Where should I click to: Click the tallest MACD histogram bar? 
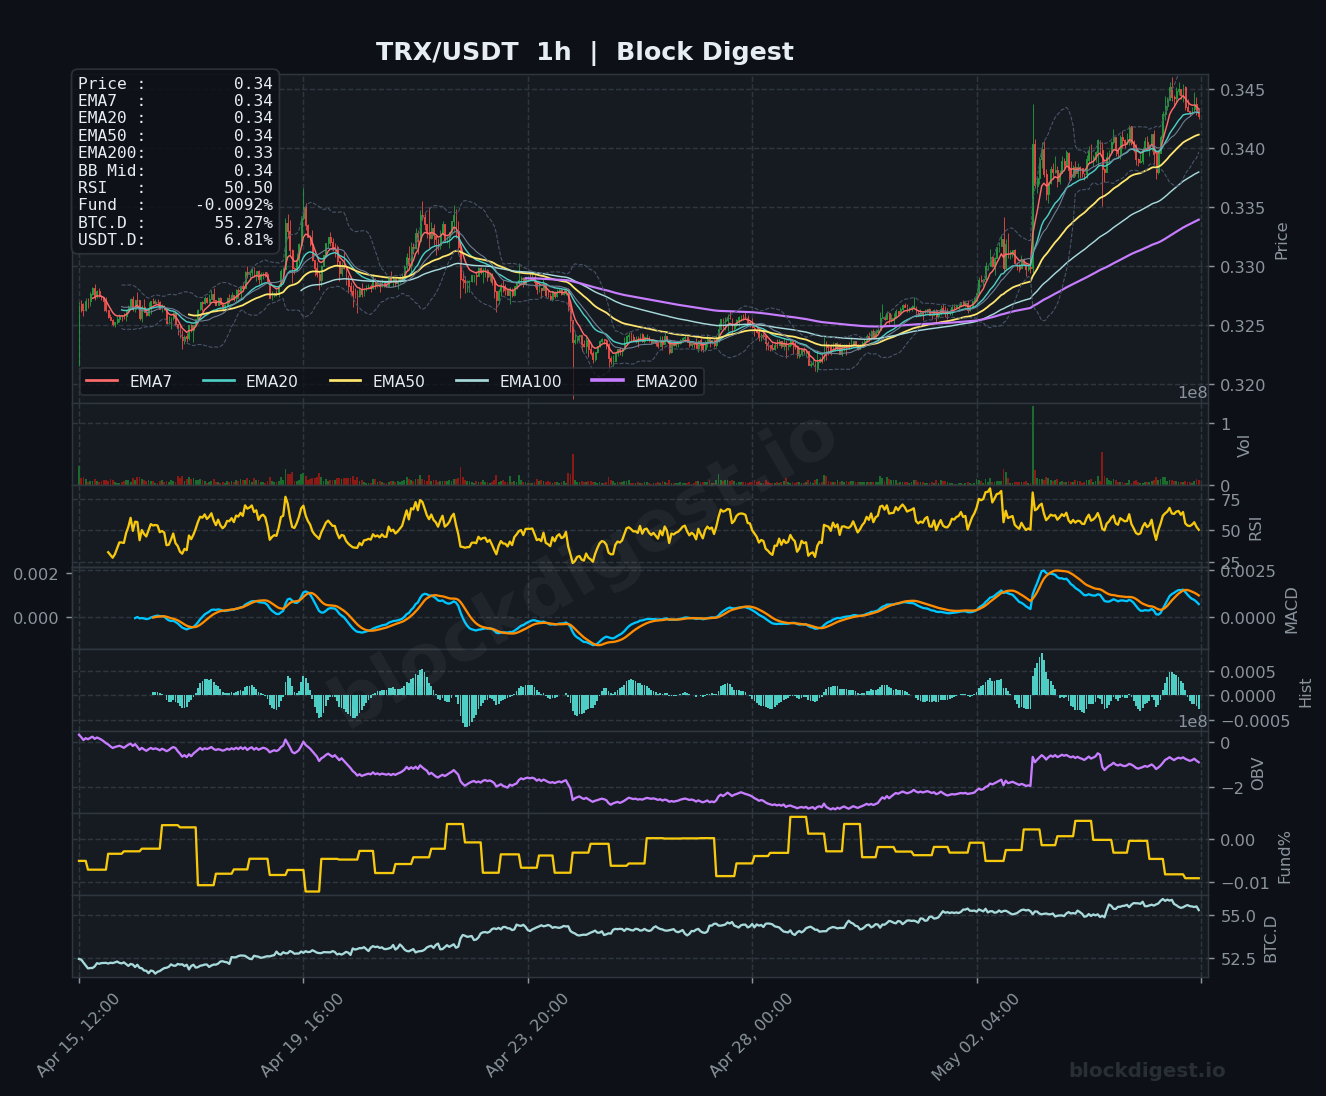point(1042,675)
